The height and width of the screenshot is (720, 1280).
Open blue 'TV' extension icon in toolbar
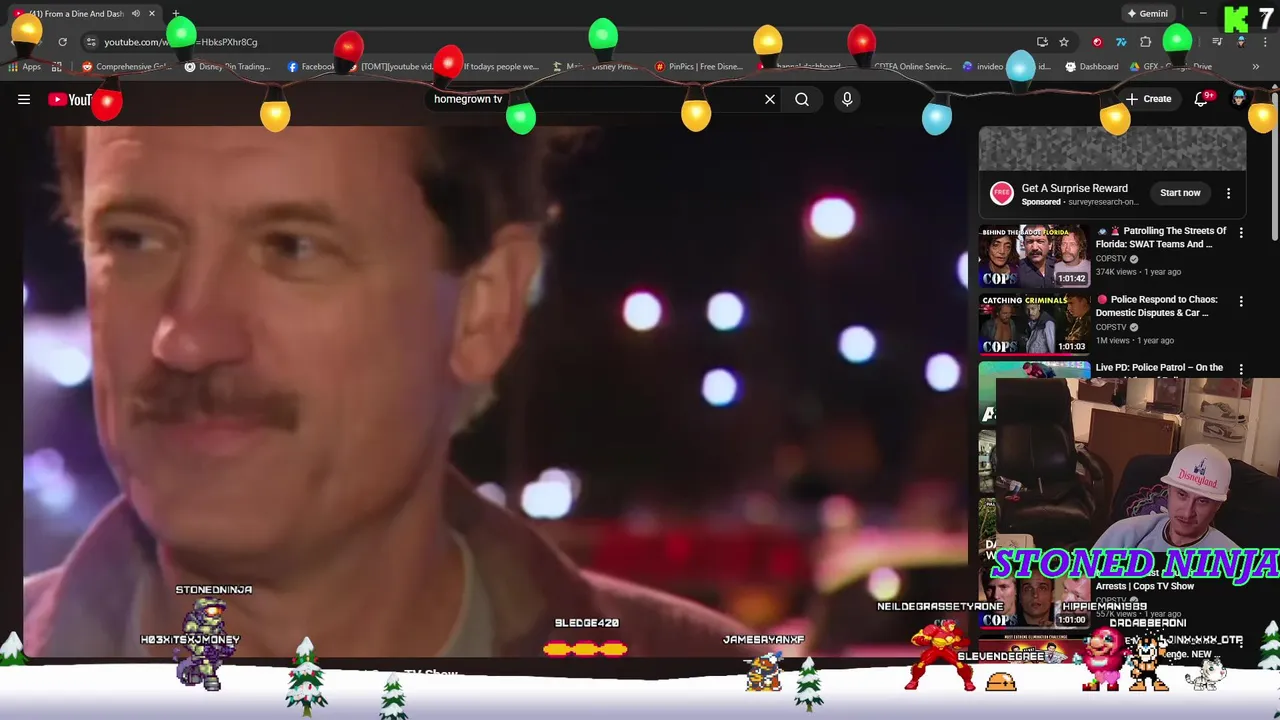[1121, 42]
